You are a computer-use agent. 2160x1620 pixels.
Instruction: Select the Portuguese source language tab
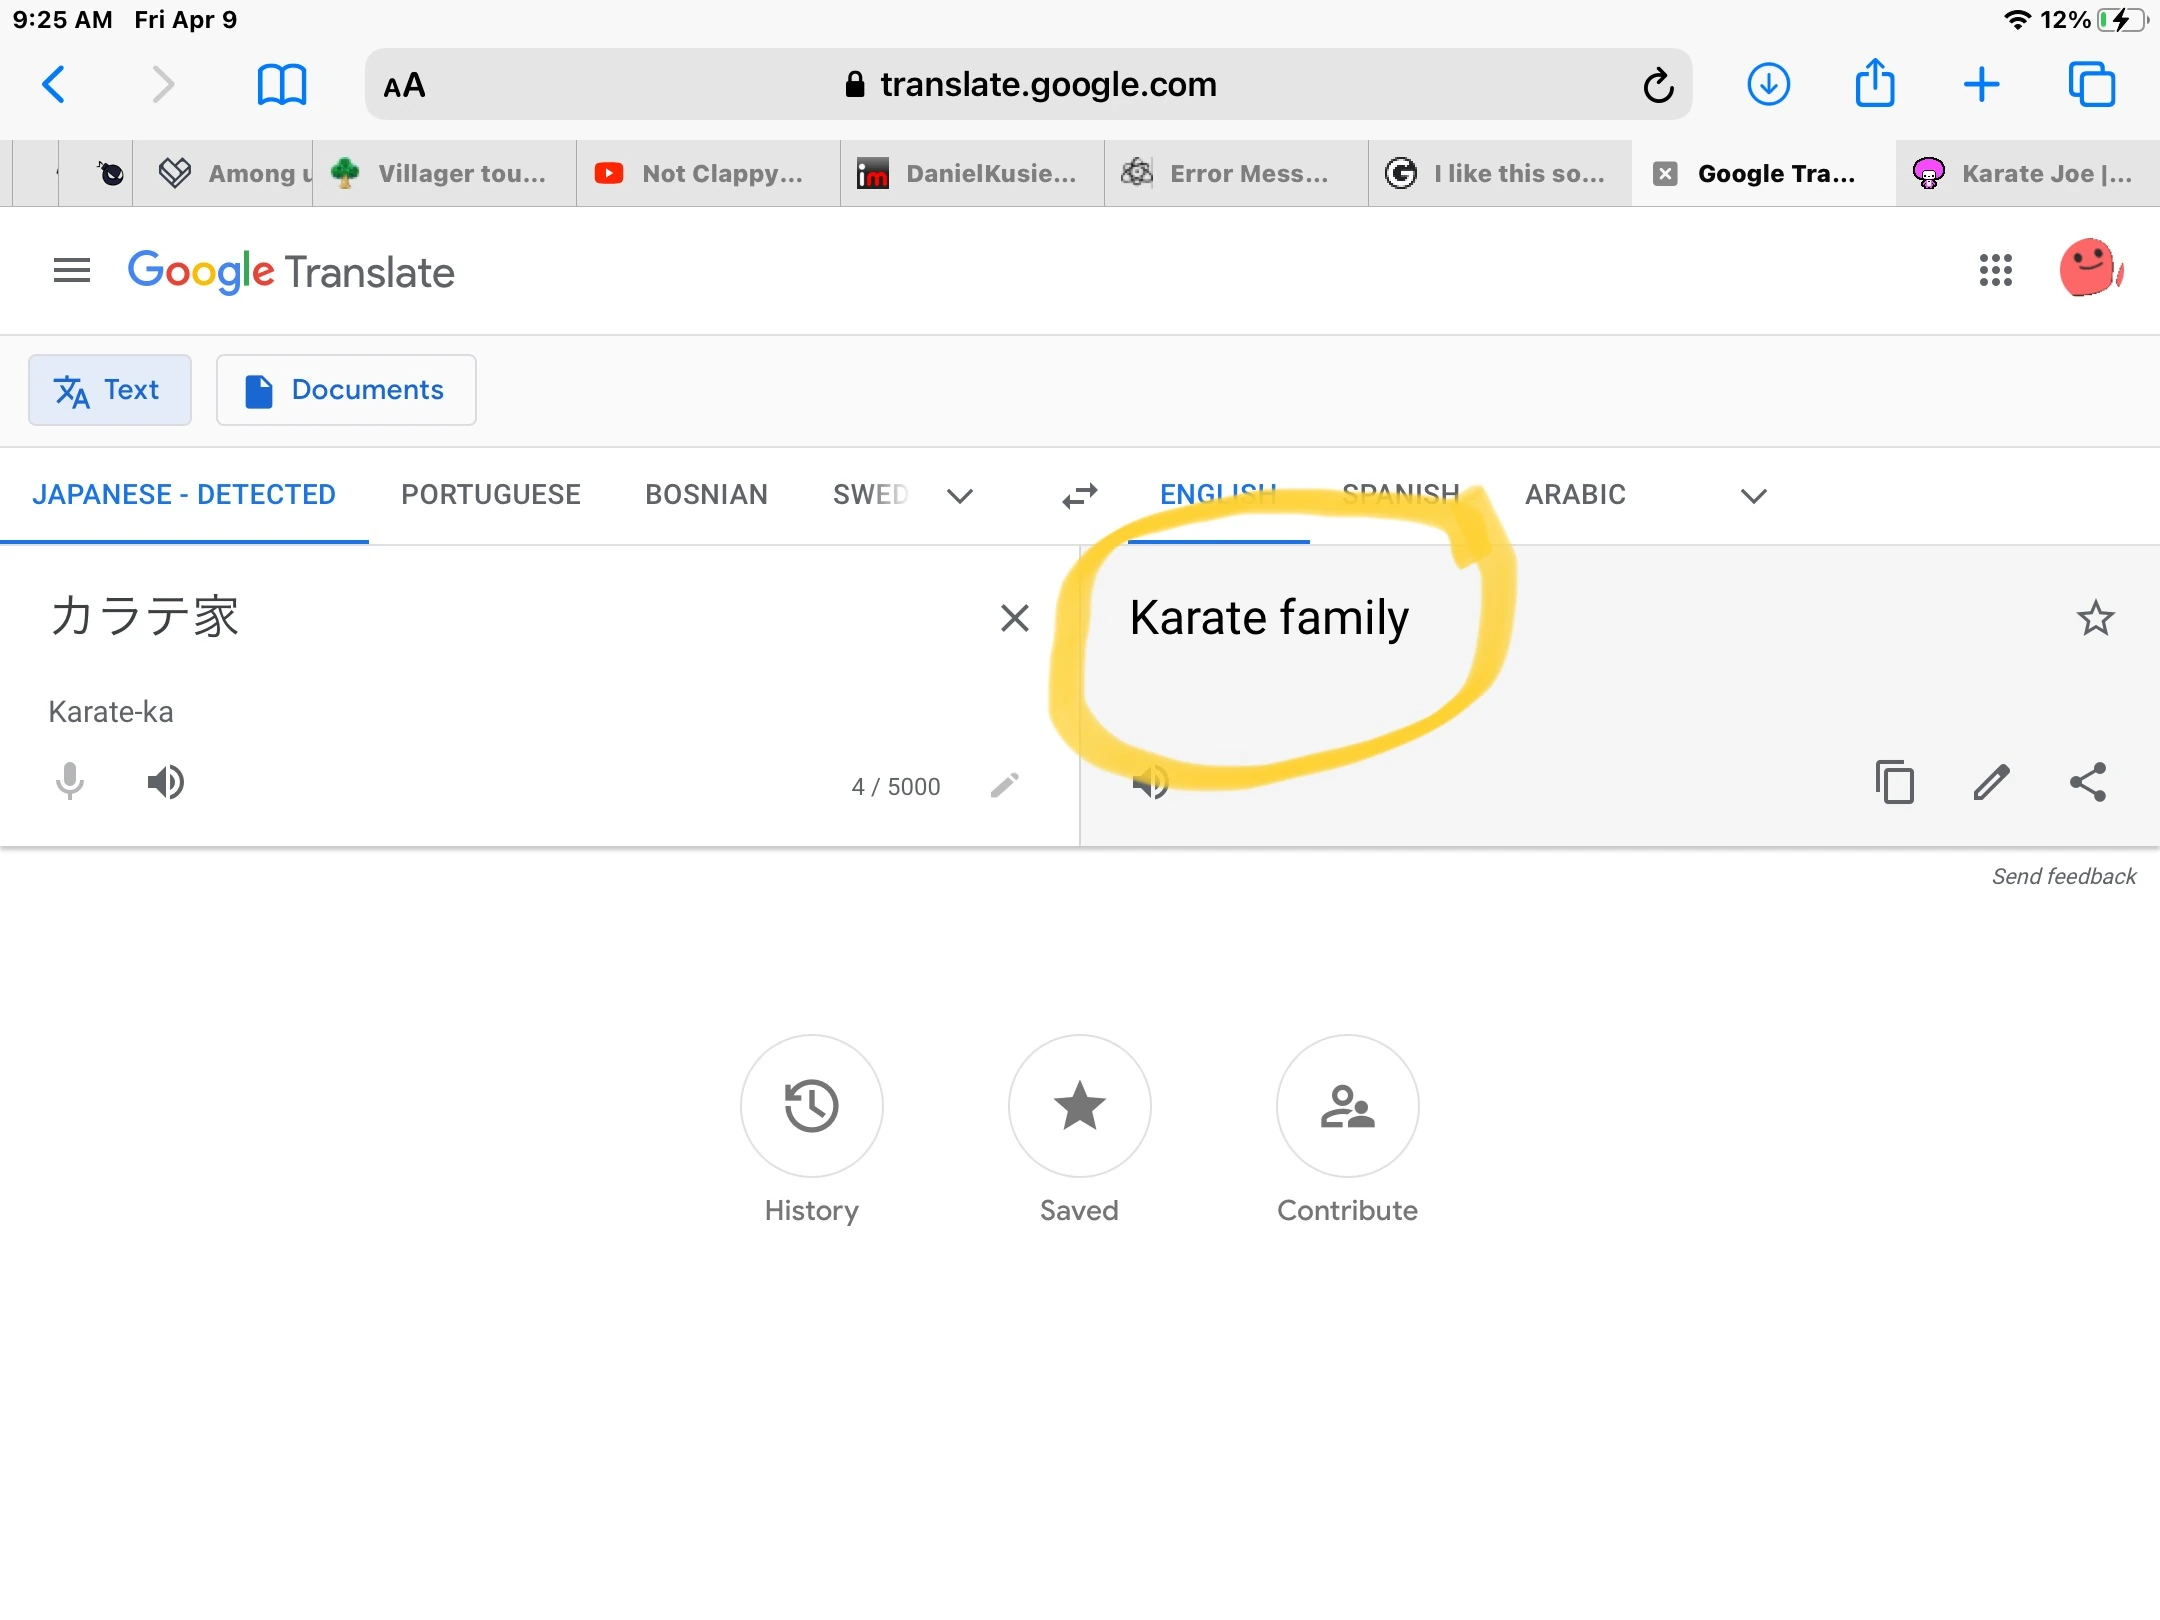pos(490,494)
